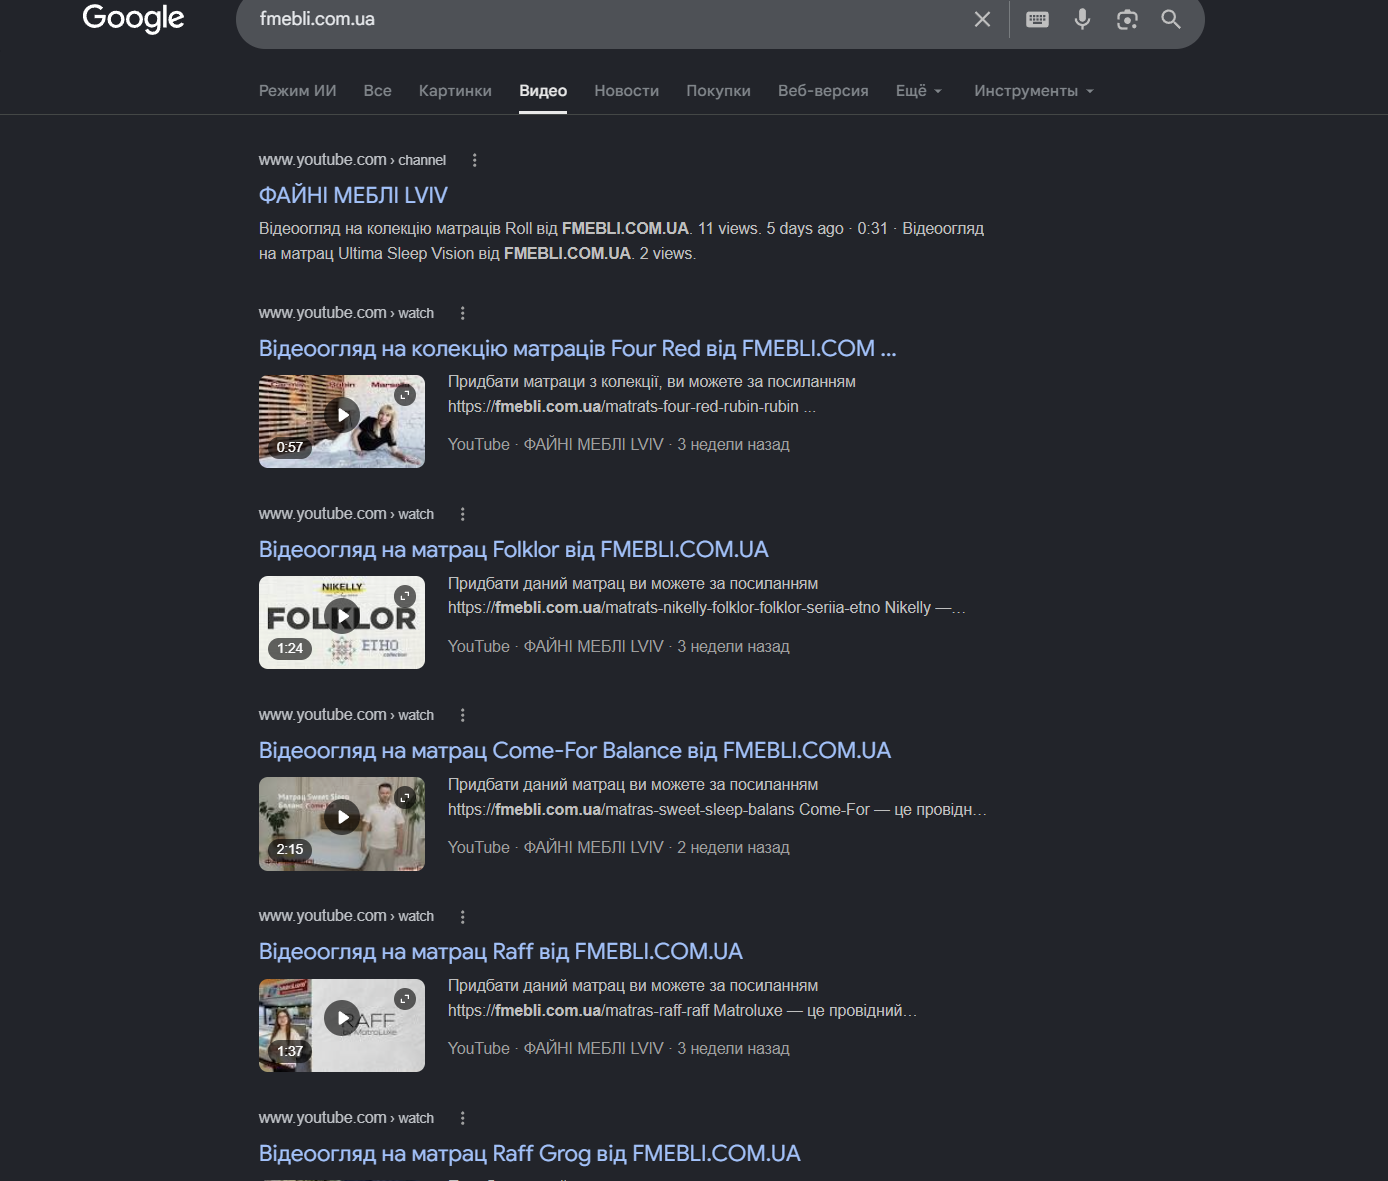1388x1181 pixels.
Task: Play the Folklor video preview
Action: pos(342,616)
